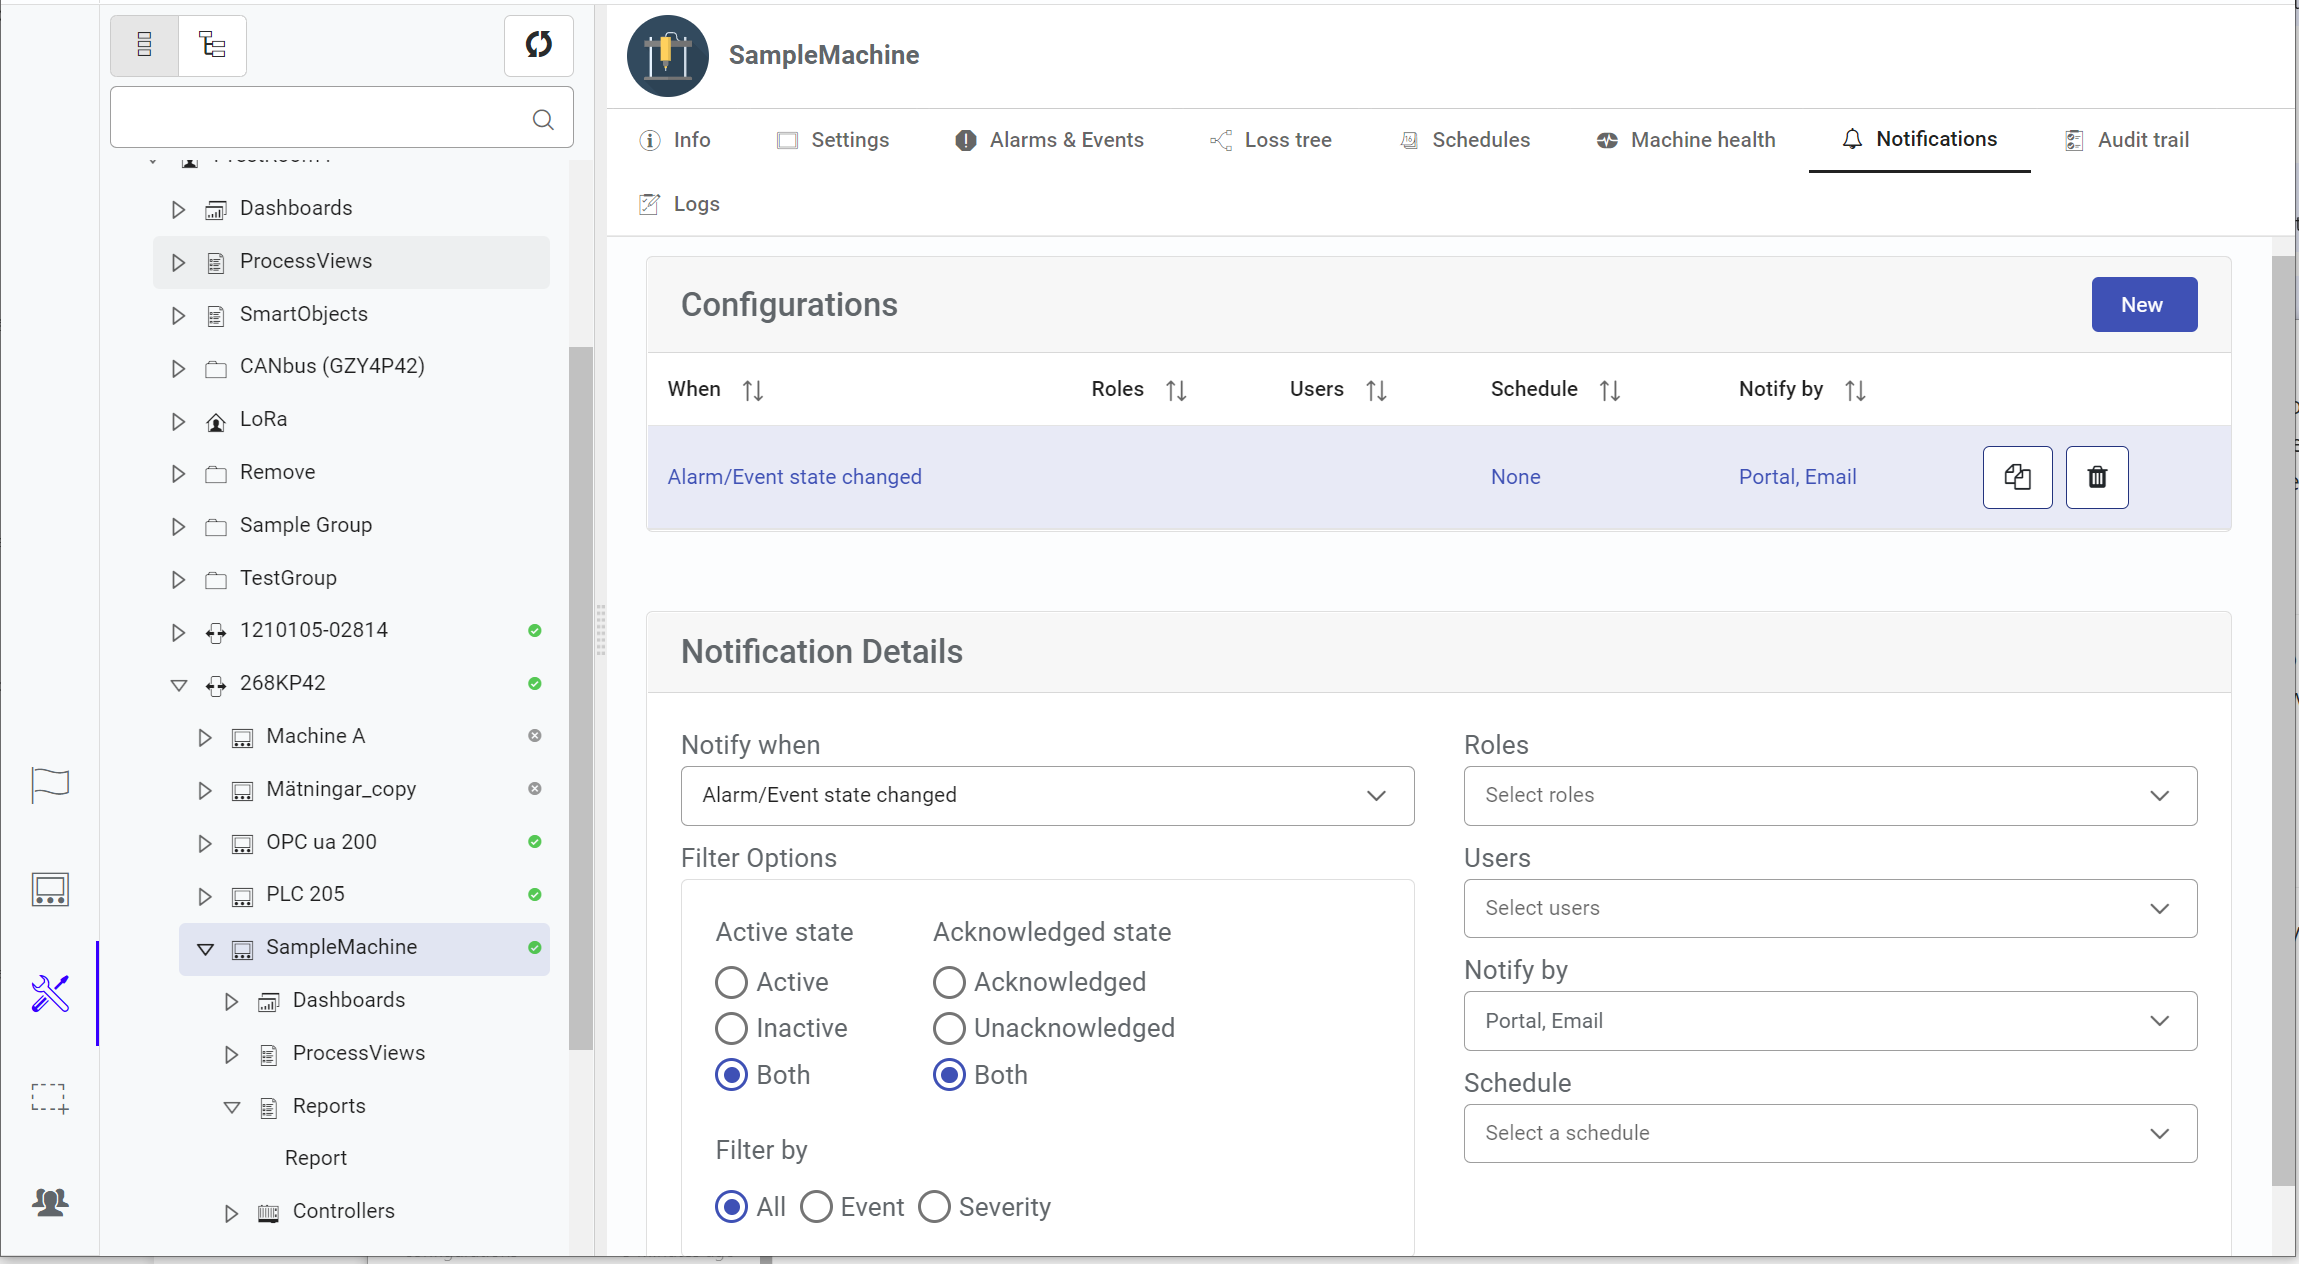The height and width of the screenshot is (1264, 2299).
Task: Collapse the SampleMachine tree node
Action: [x=205, y=949]
